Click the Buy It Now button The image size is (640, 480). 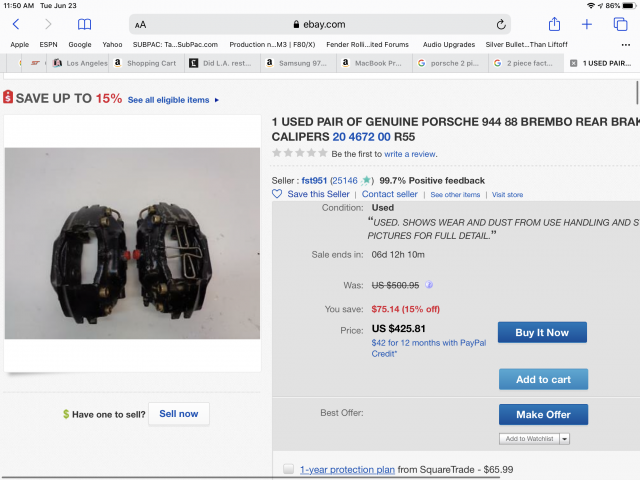[x=542, y=332]
